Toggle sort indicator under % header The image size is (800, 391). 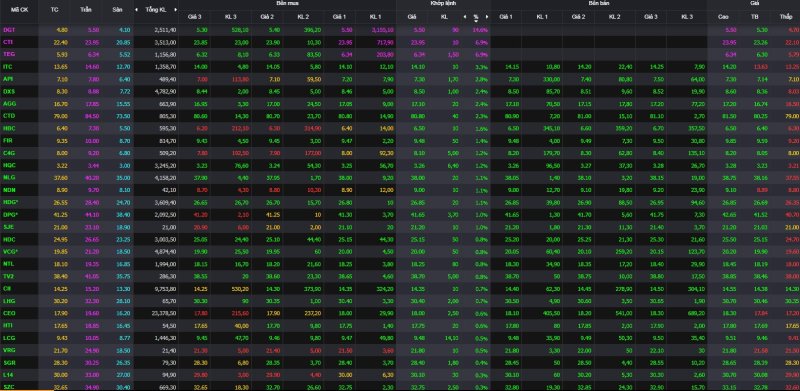tap(476, 21)
